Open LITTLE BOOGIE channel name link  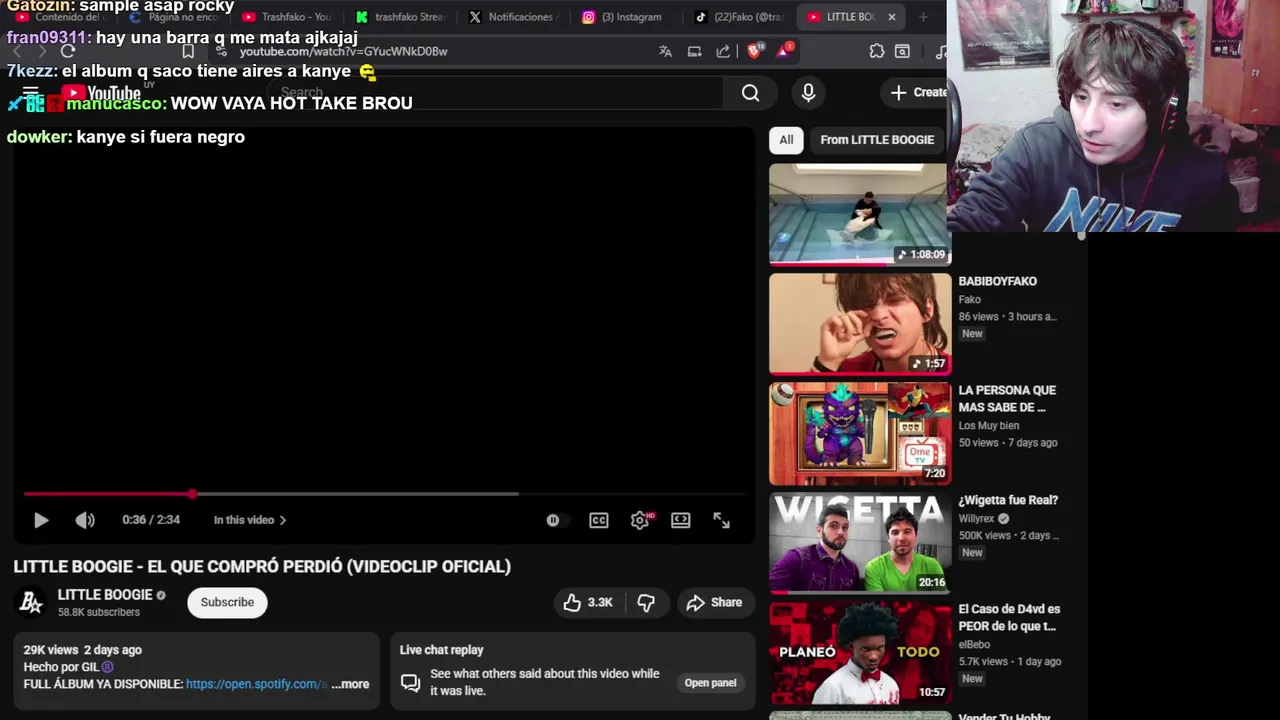[x=105, y=595]
